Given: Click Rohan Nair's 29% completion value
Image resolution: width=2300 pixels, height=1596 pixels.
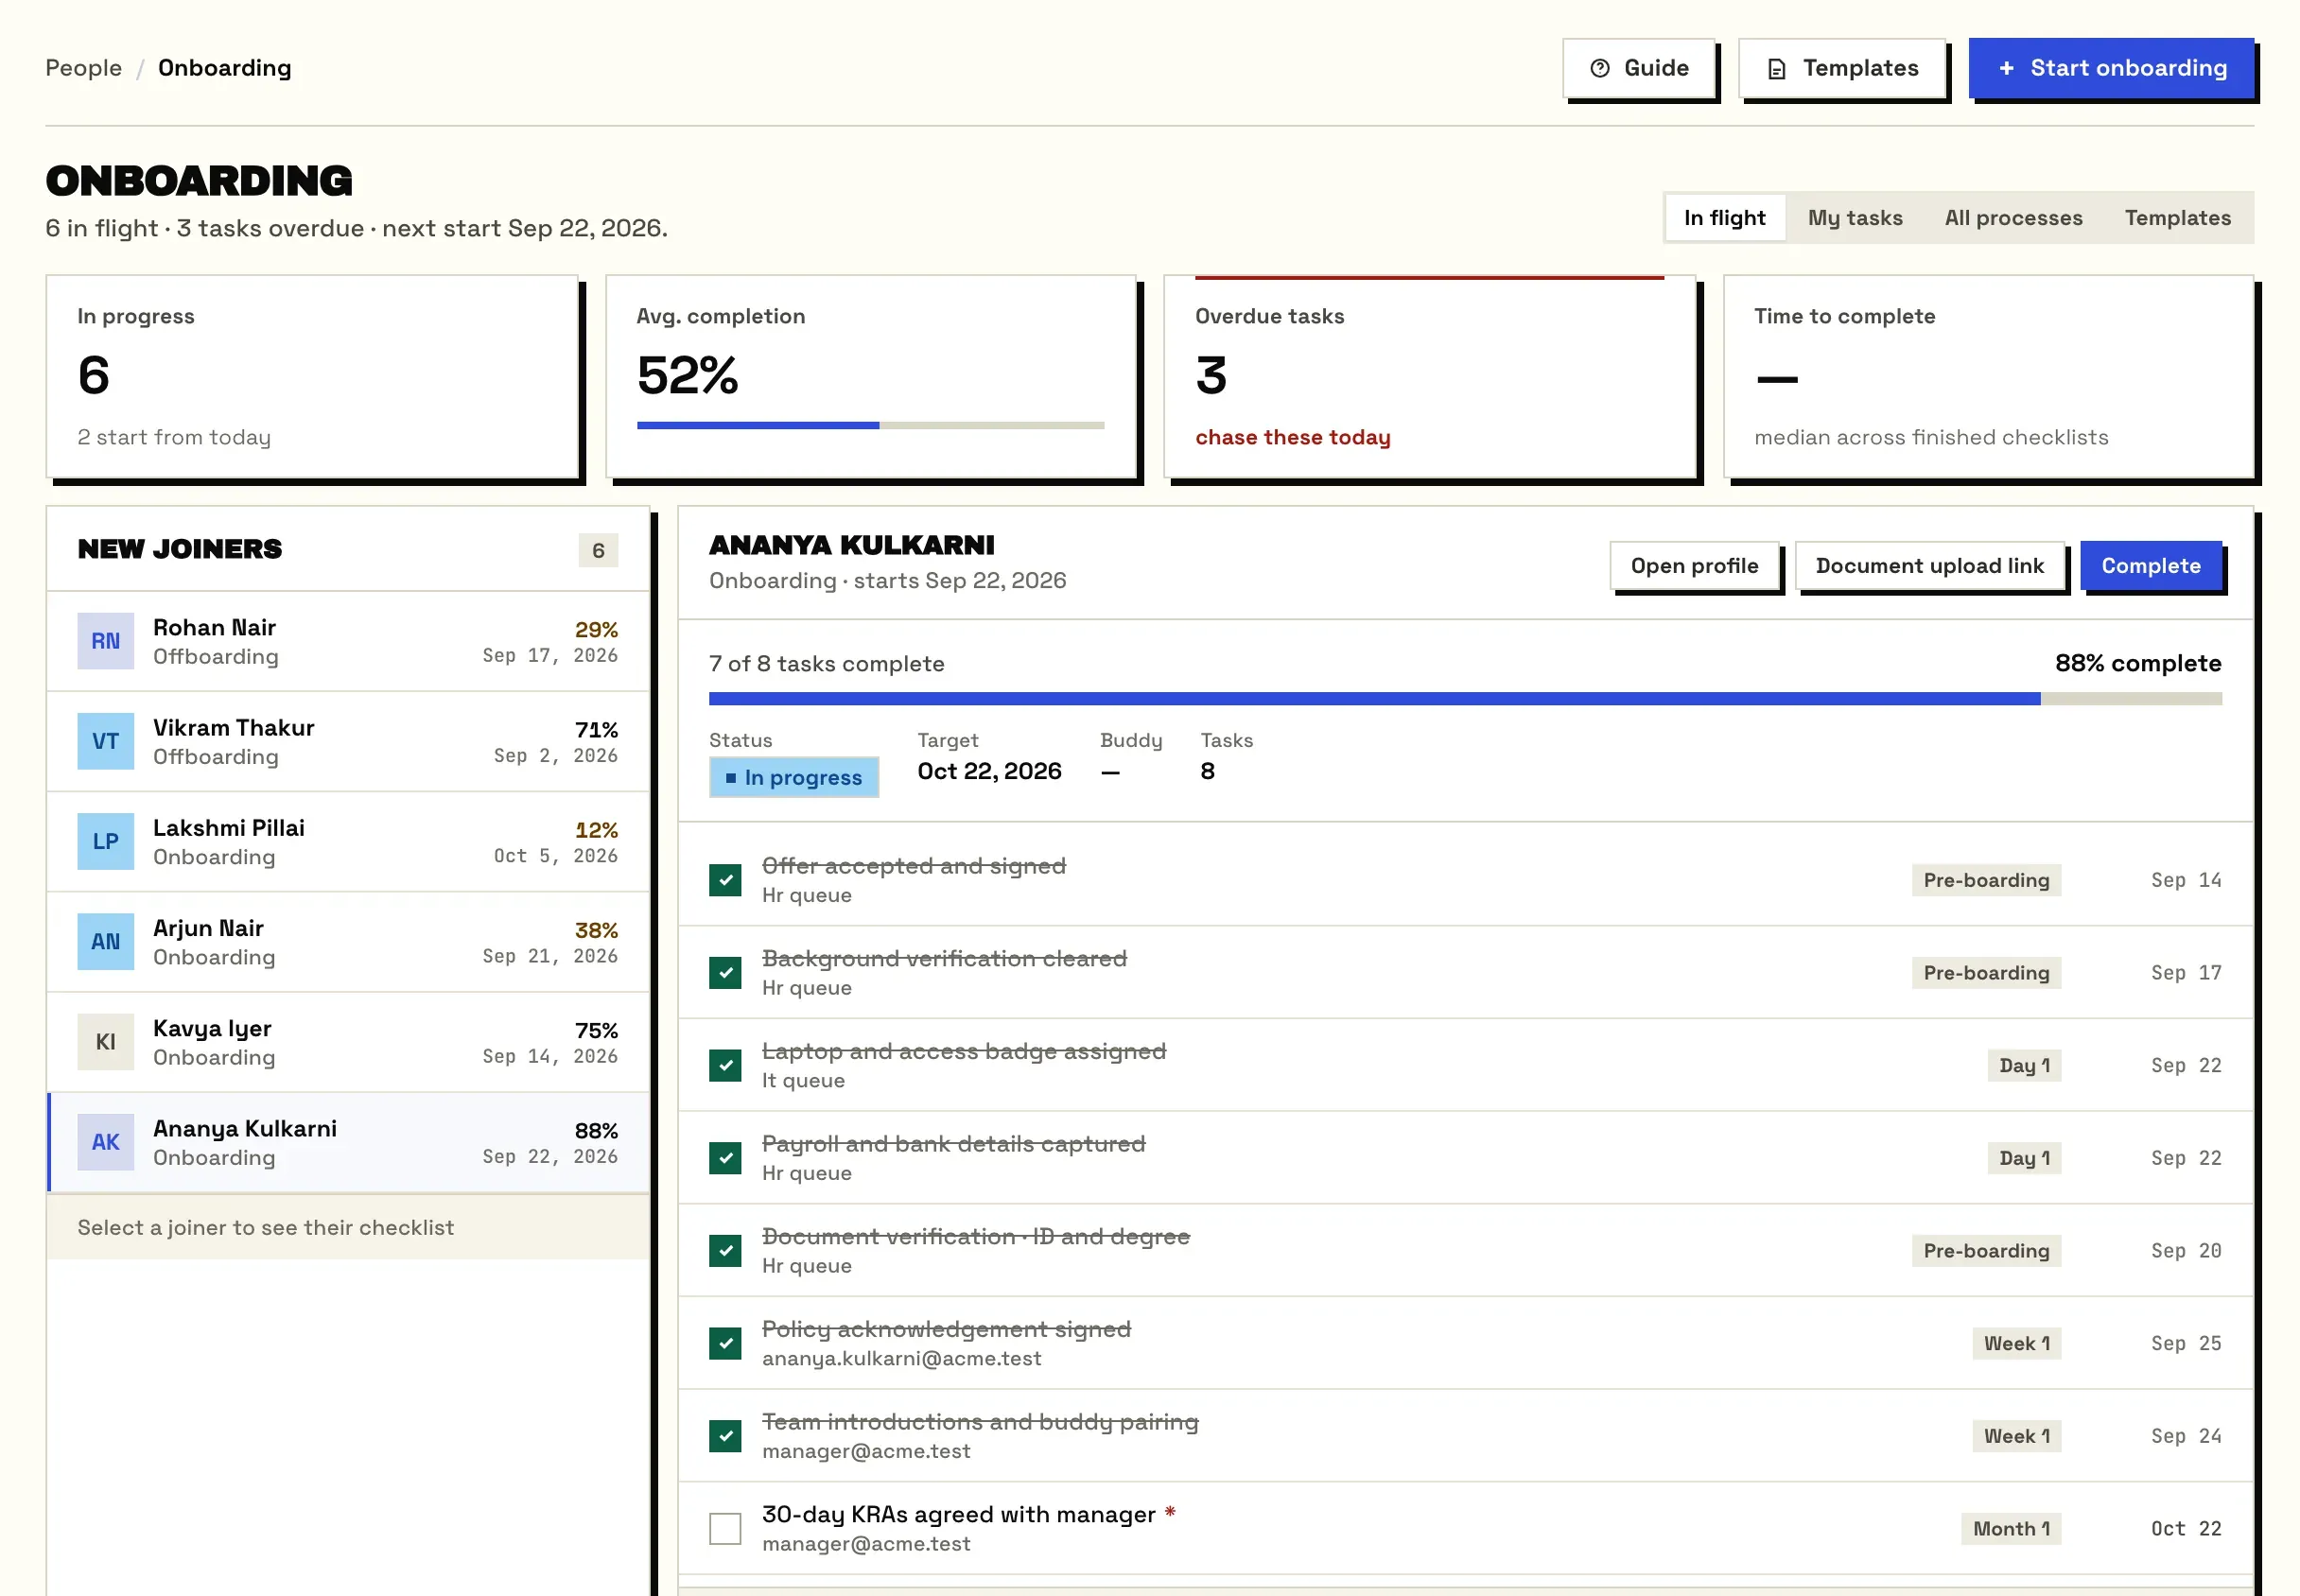Looking at the screenshot, I should pyautogui.click(x=596, y=629).
